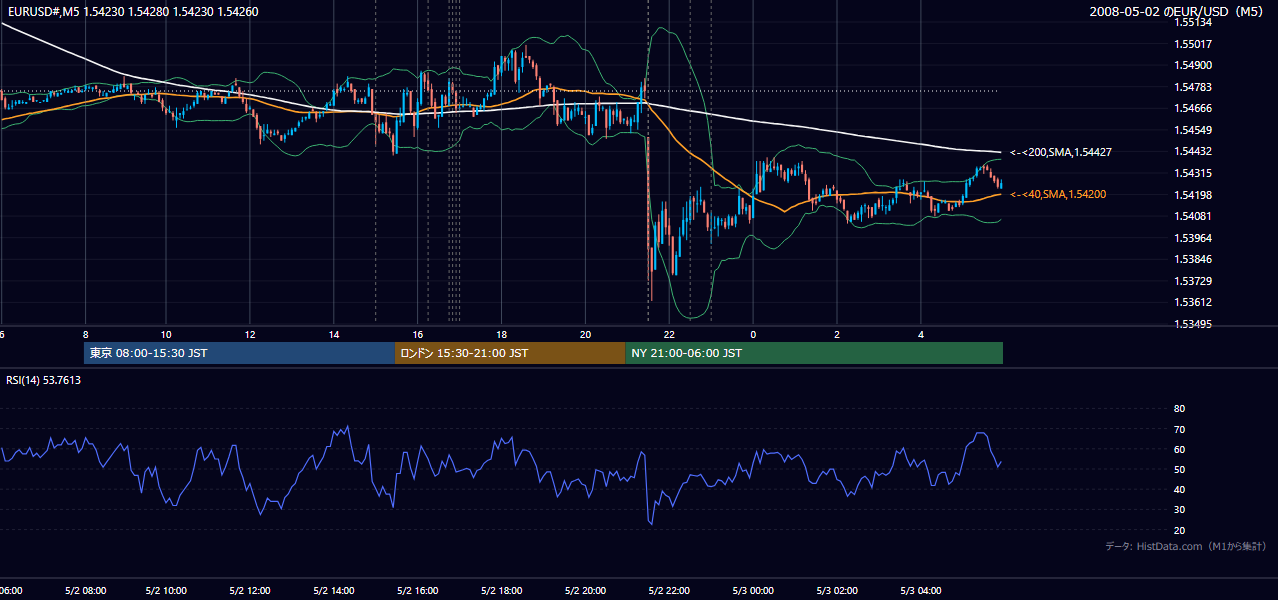Click the 5/2 14:00 time label
The height and width of the screenshot is (600, 1278).
point(335,591)
